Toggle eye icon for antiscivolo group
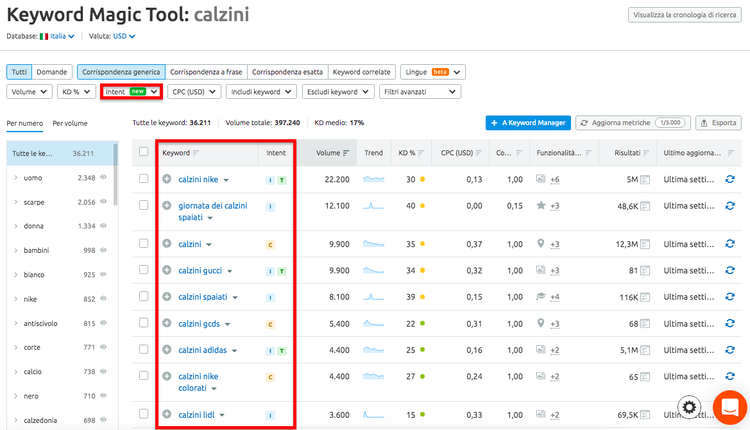 (103, 323)
